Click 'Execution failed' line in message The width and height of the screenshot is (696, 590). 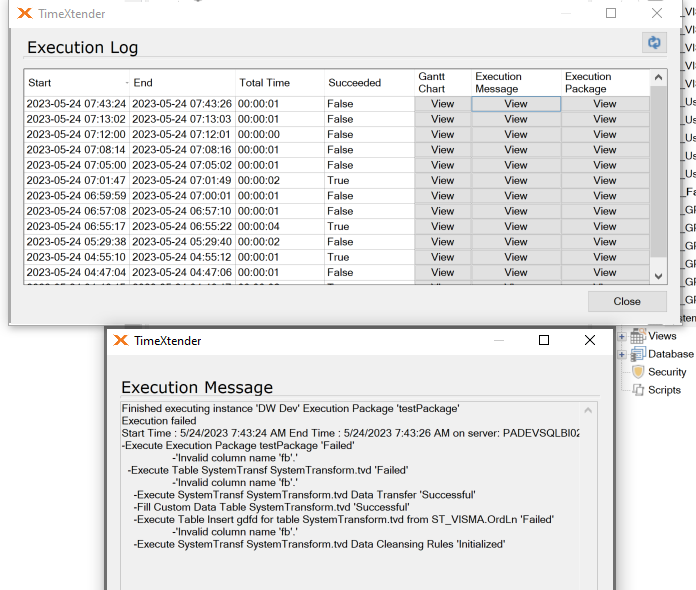(159, 421)
